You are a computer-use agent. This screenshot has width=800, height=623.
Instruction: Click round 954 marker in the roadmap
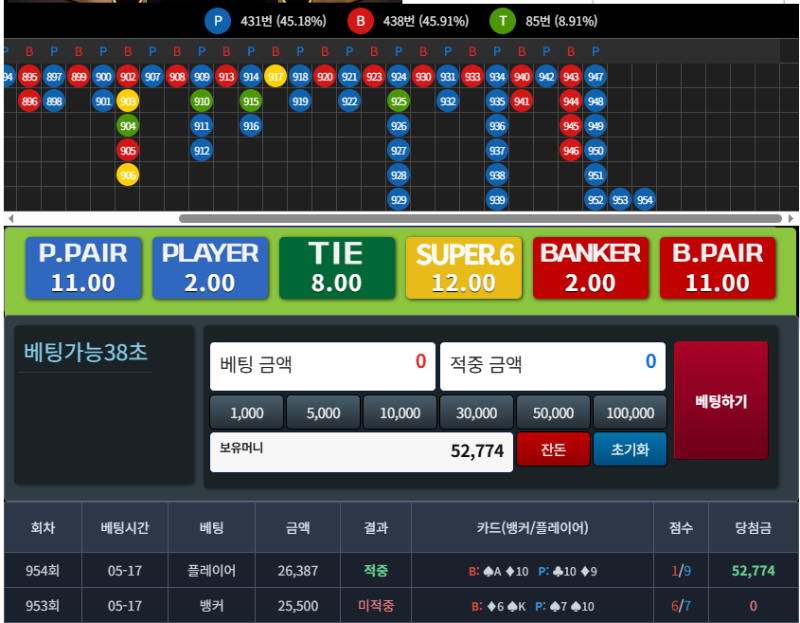point(645,199)
